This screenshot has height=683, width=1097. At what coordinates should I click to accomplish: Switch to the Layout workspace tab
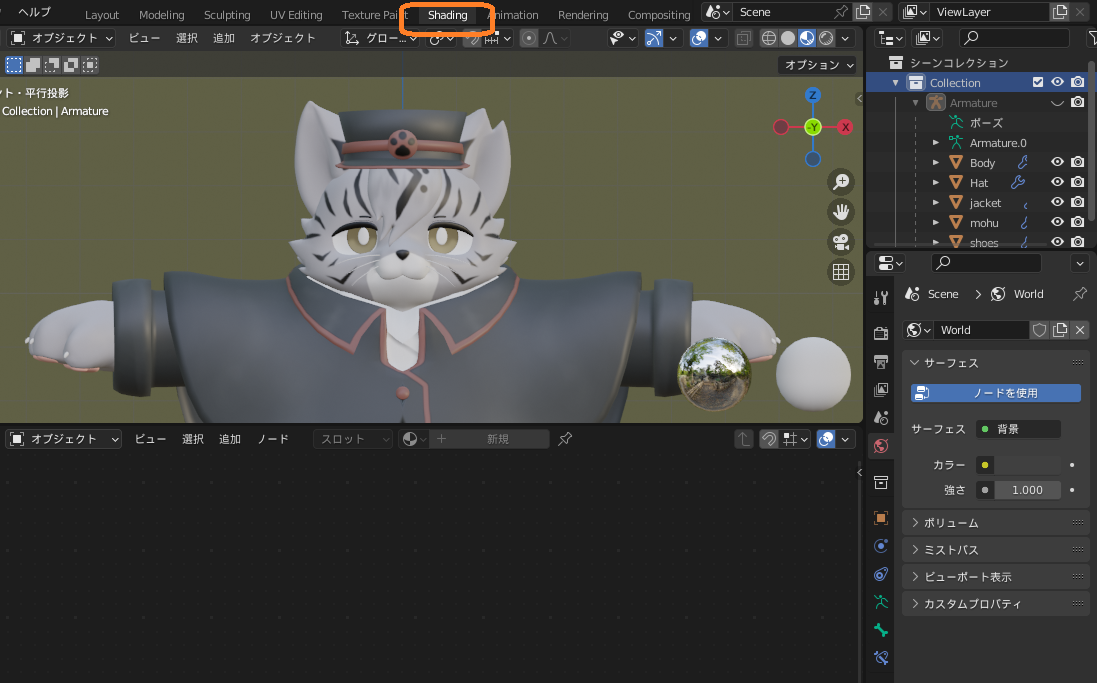(x=102, y=15)
